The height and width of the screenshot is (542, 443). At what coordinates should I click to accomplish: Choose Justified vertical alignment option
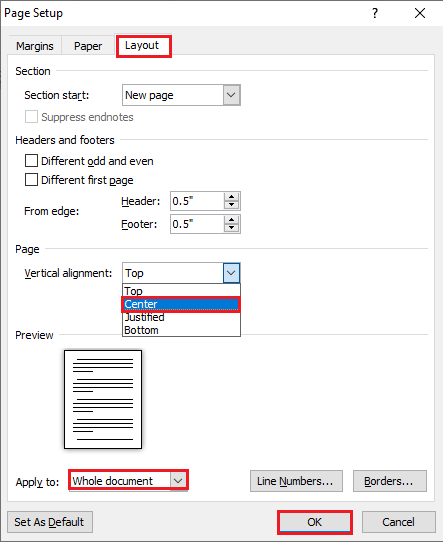click(181, 317)
